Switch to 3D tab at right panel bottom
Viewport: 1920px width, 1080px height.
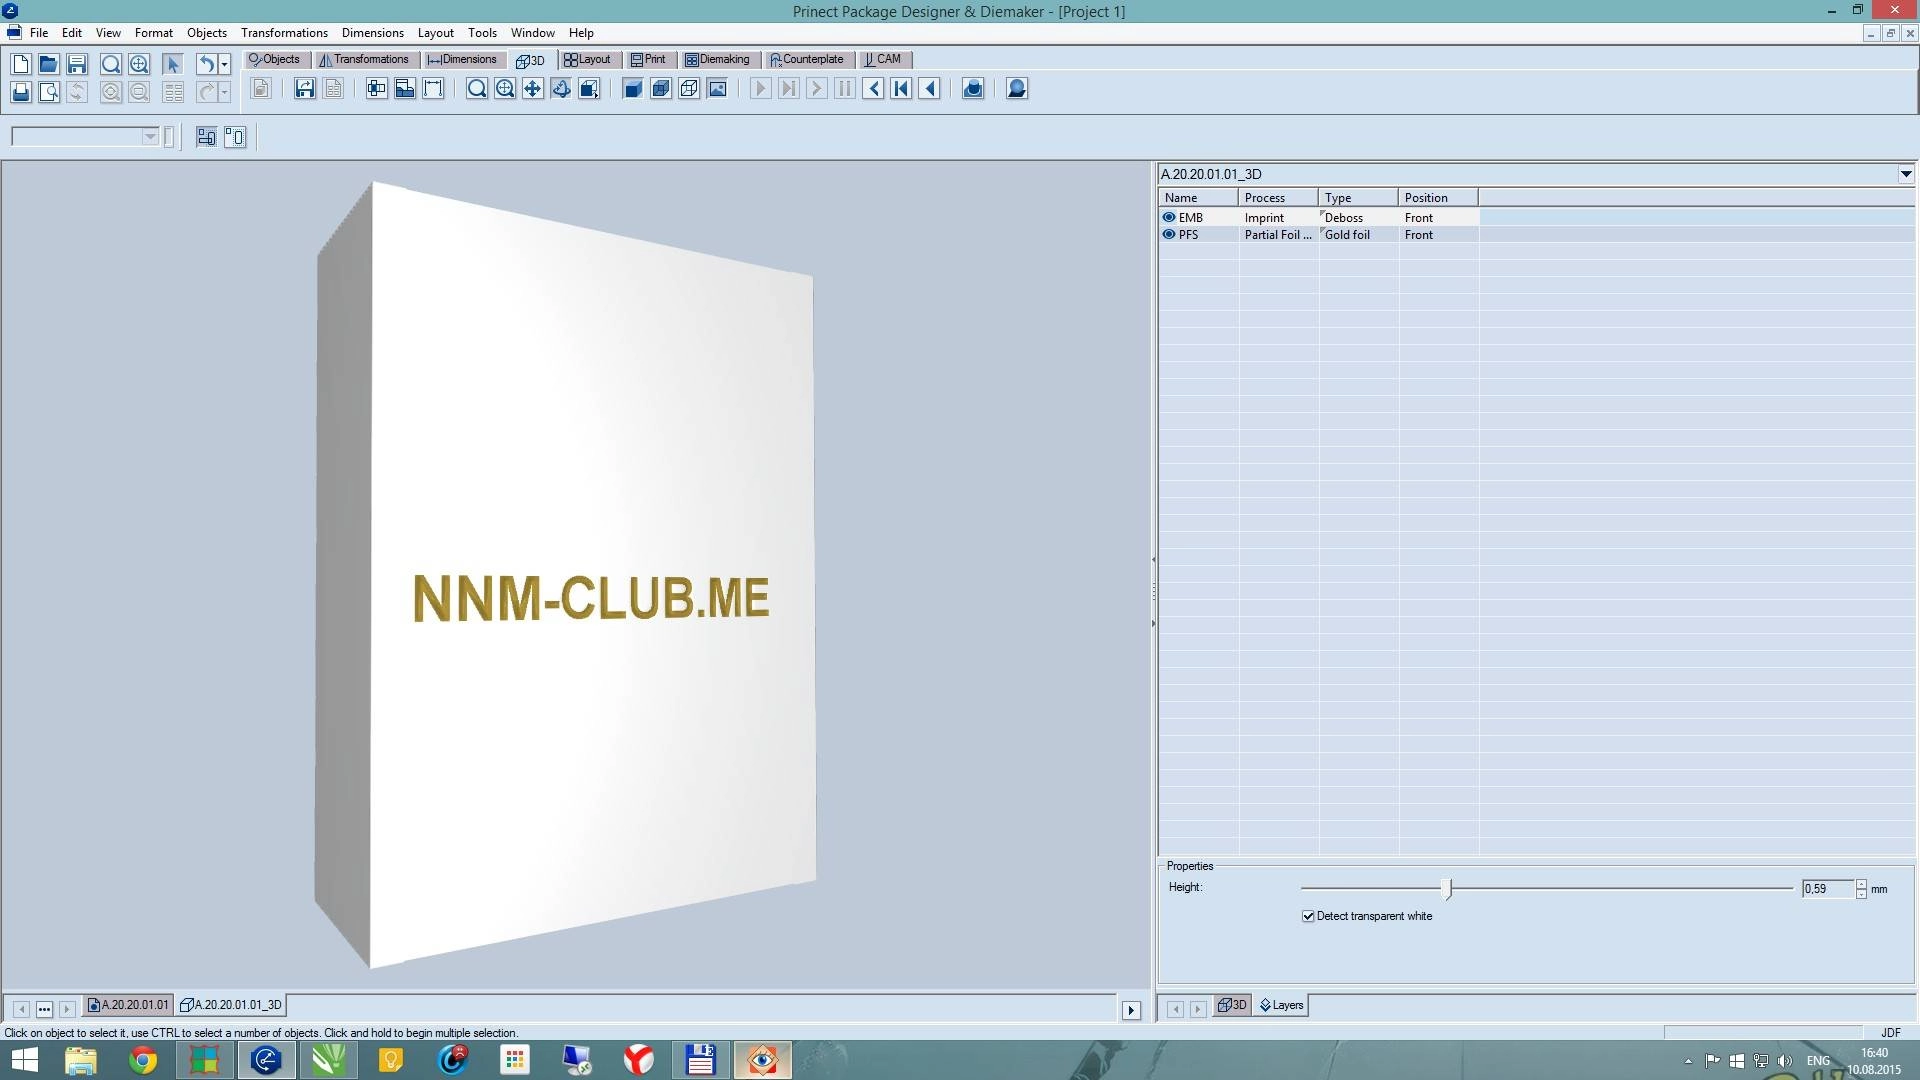(1232, 1005)
